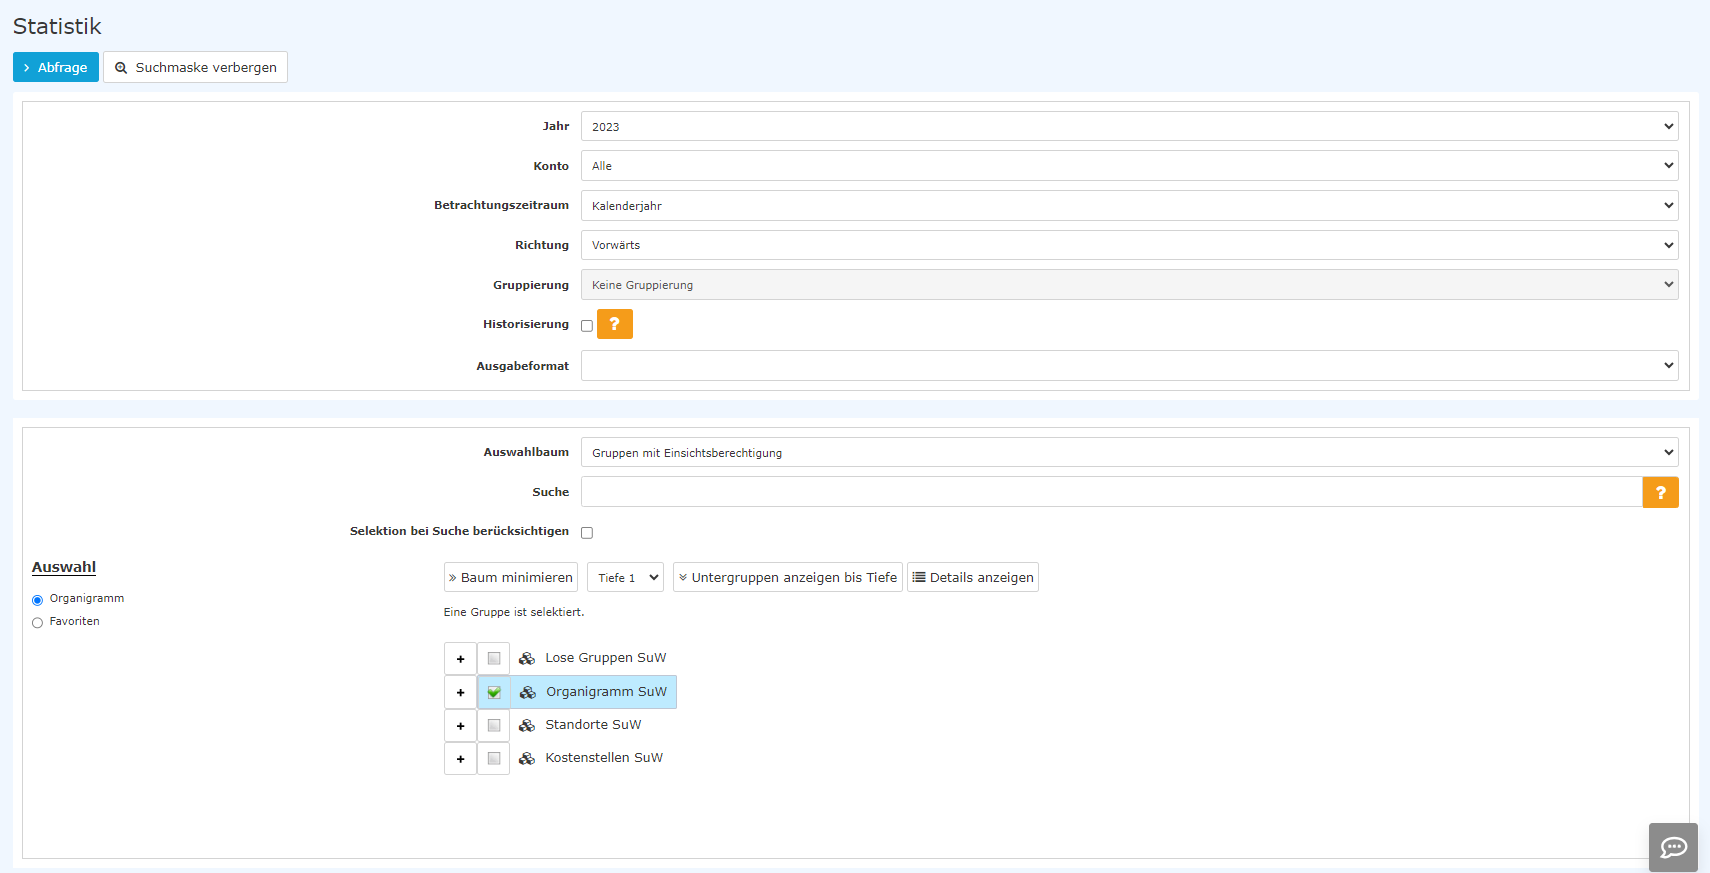Select the Standorte SuW tree label
Viewport: 1710px width, 873px height.
593,725
